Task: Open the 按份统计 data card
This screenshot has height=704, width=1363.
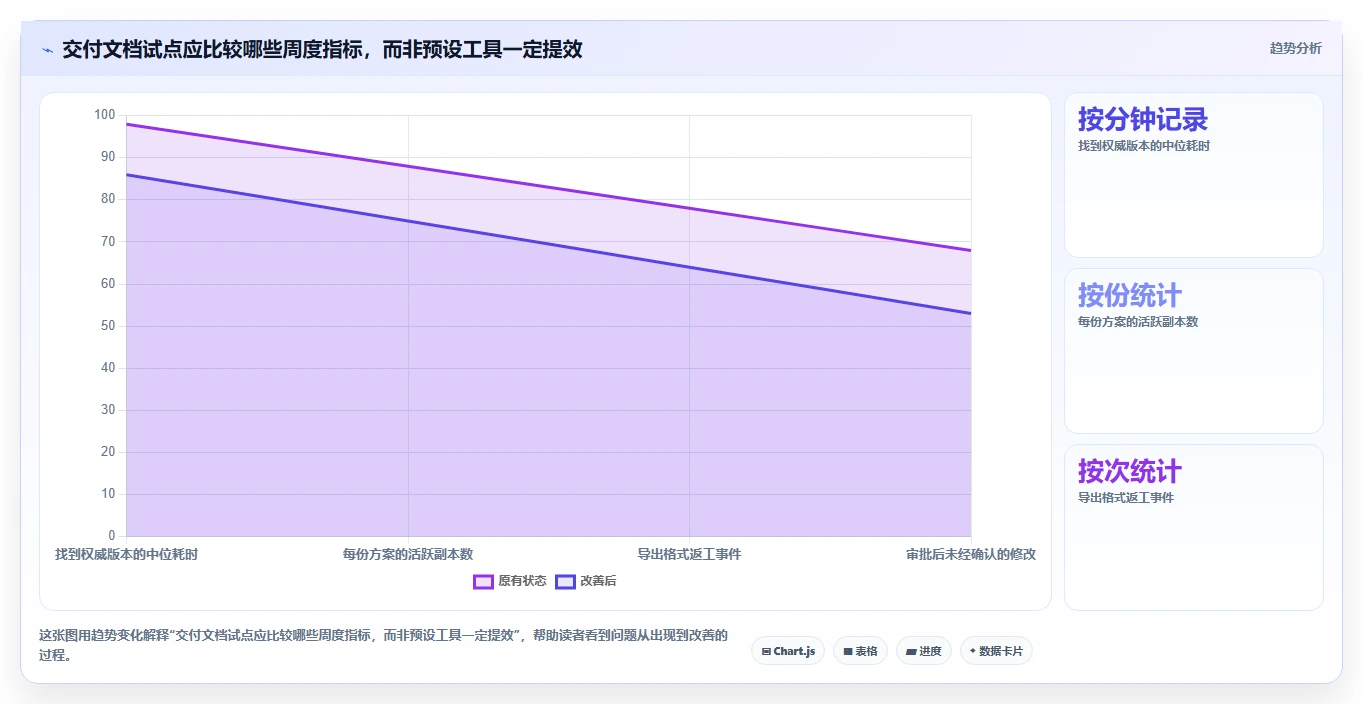Action: pyautogui.click(x=1193, y=351)
